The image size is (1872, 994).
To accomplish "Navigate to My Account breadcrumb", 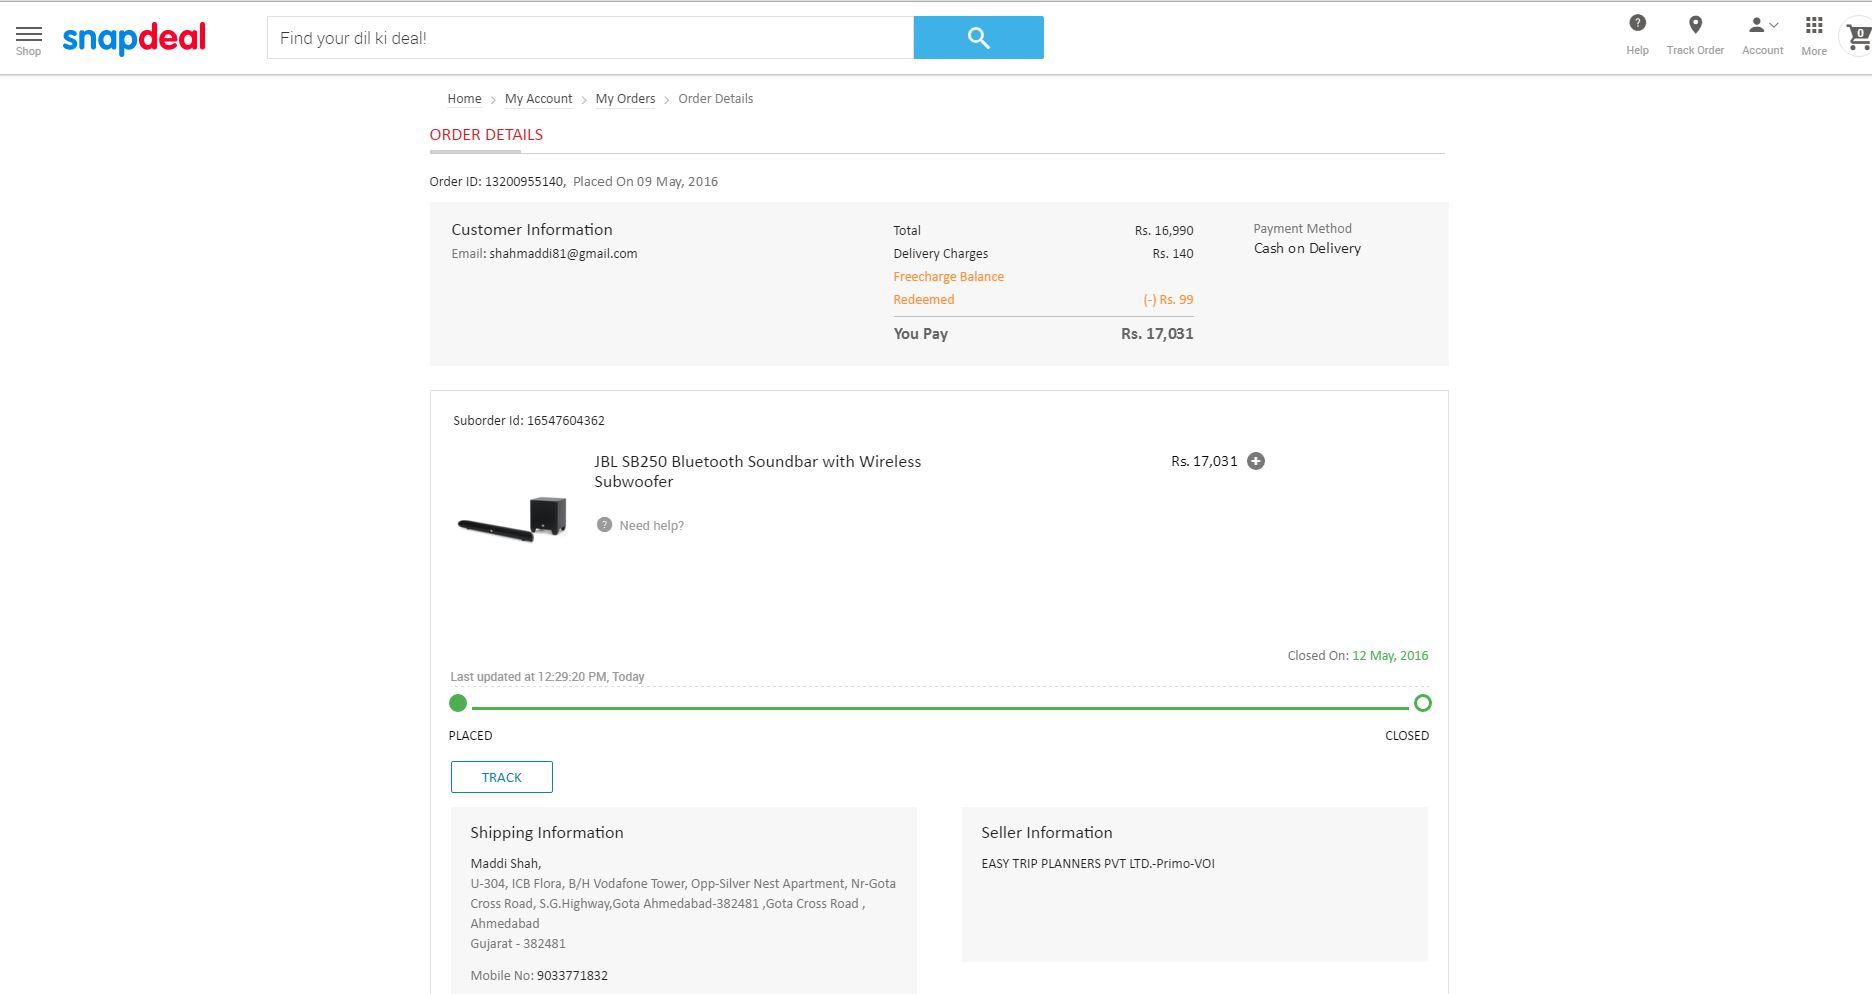I will point(538,99).
